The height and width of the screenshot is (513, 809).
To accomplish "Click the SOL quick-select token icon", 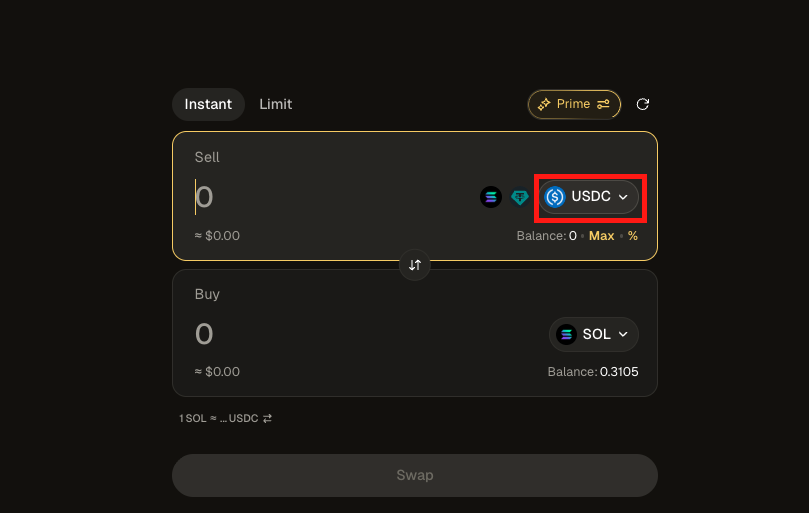I will click(x=490, y=197).
